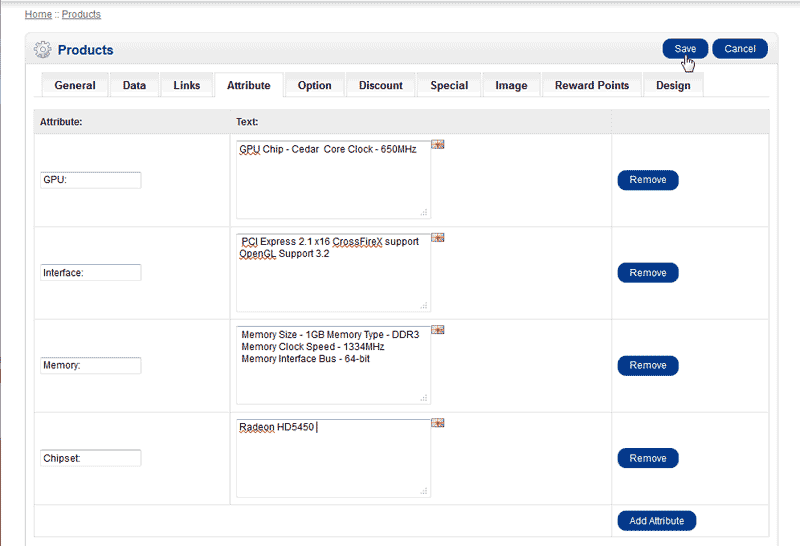Open the Products breadcrumb link
Image resolution: width=800 pixels, height=546 pixels.
(x=81, y=15)
